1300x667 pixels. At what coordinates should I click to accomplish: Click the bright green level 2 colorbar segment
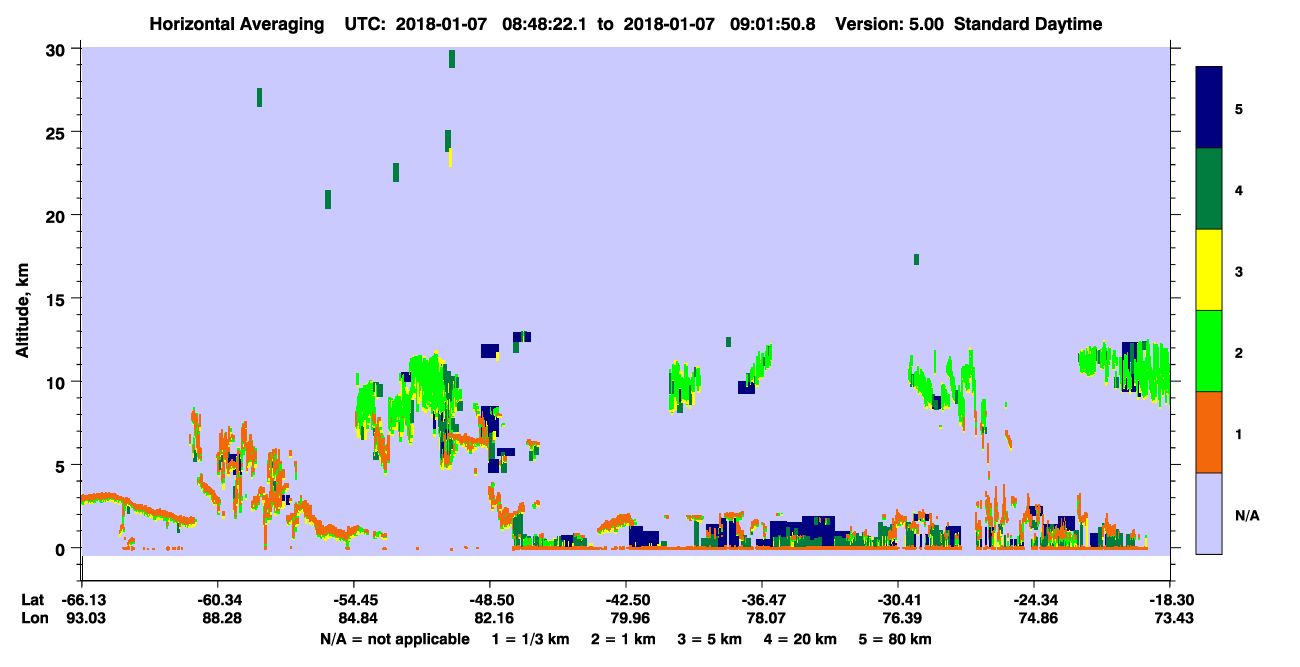tap(1209, 351)
